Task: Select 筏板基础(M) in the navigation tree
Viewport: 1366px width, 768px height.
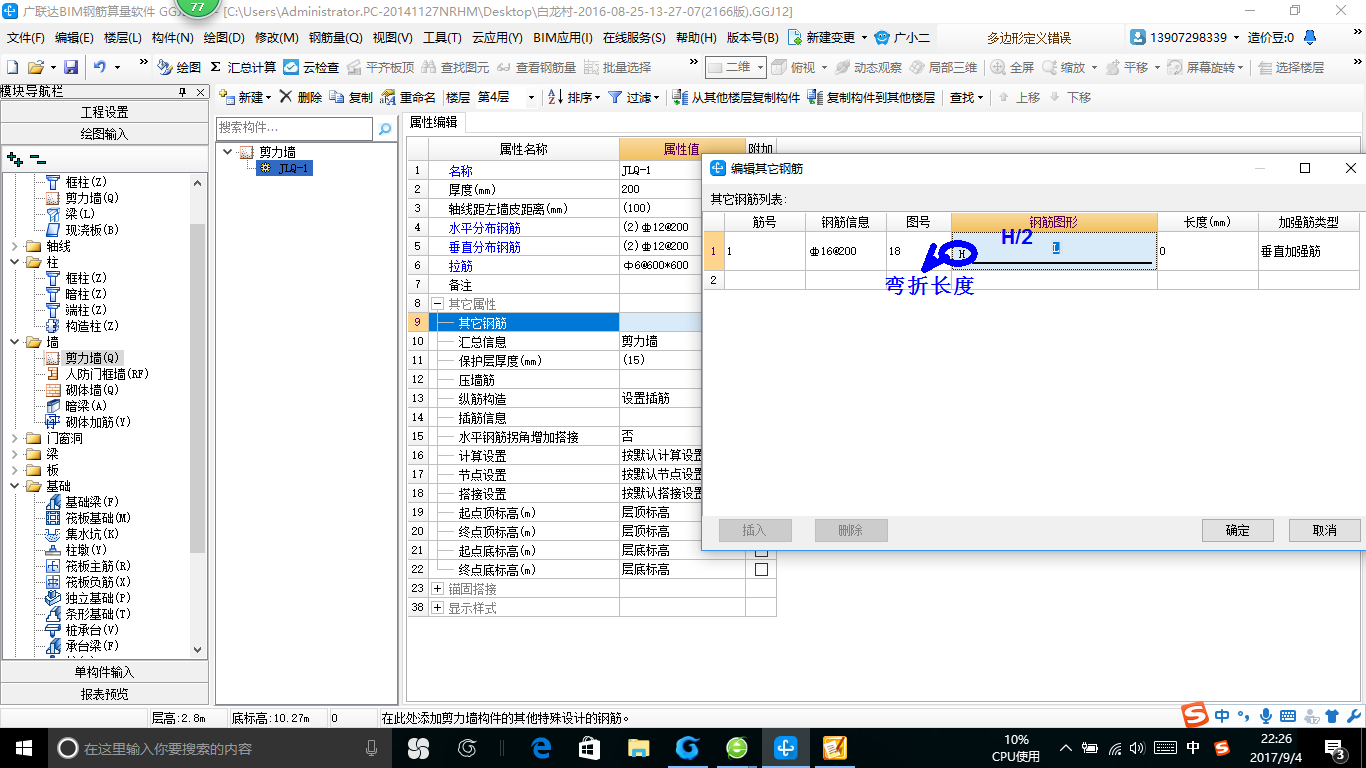Action: tap(89, 518)
